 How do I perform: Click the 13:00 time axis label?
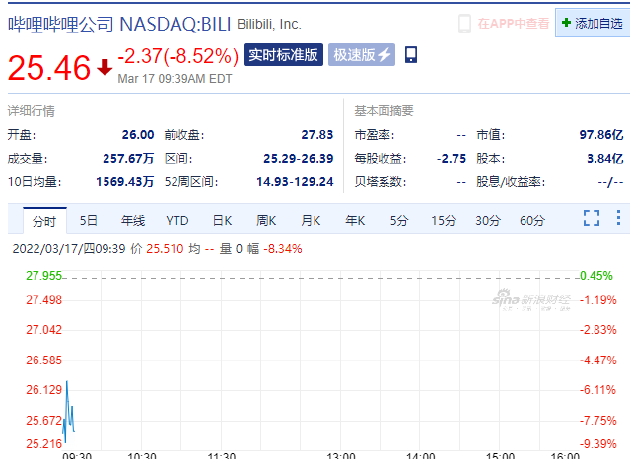[x=341, y=456]
